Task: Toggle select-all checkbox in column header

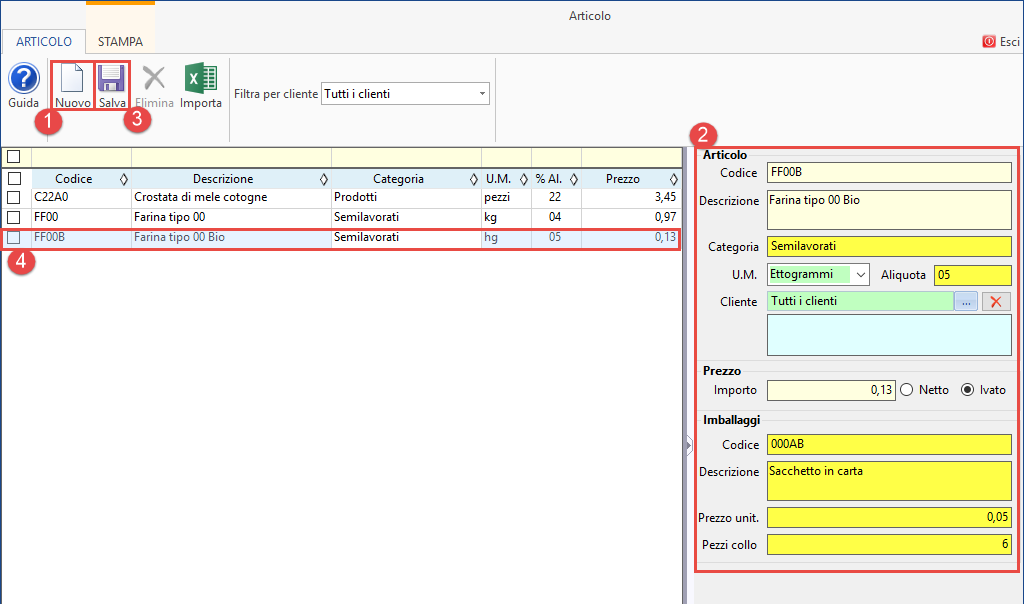Action: coord(14,178)
